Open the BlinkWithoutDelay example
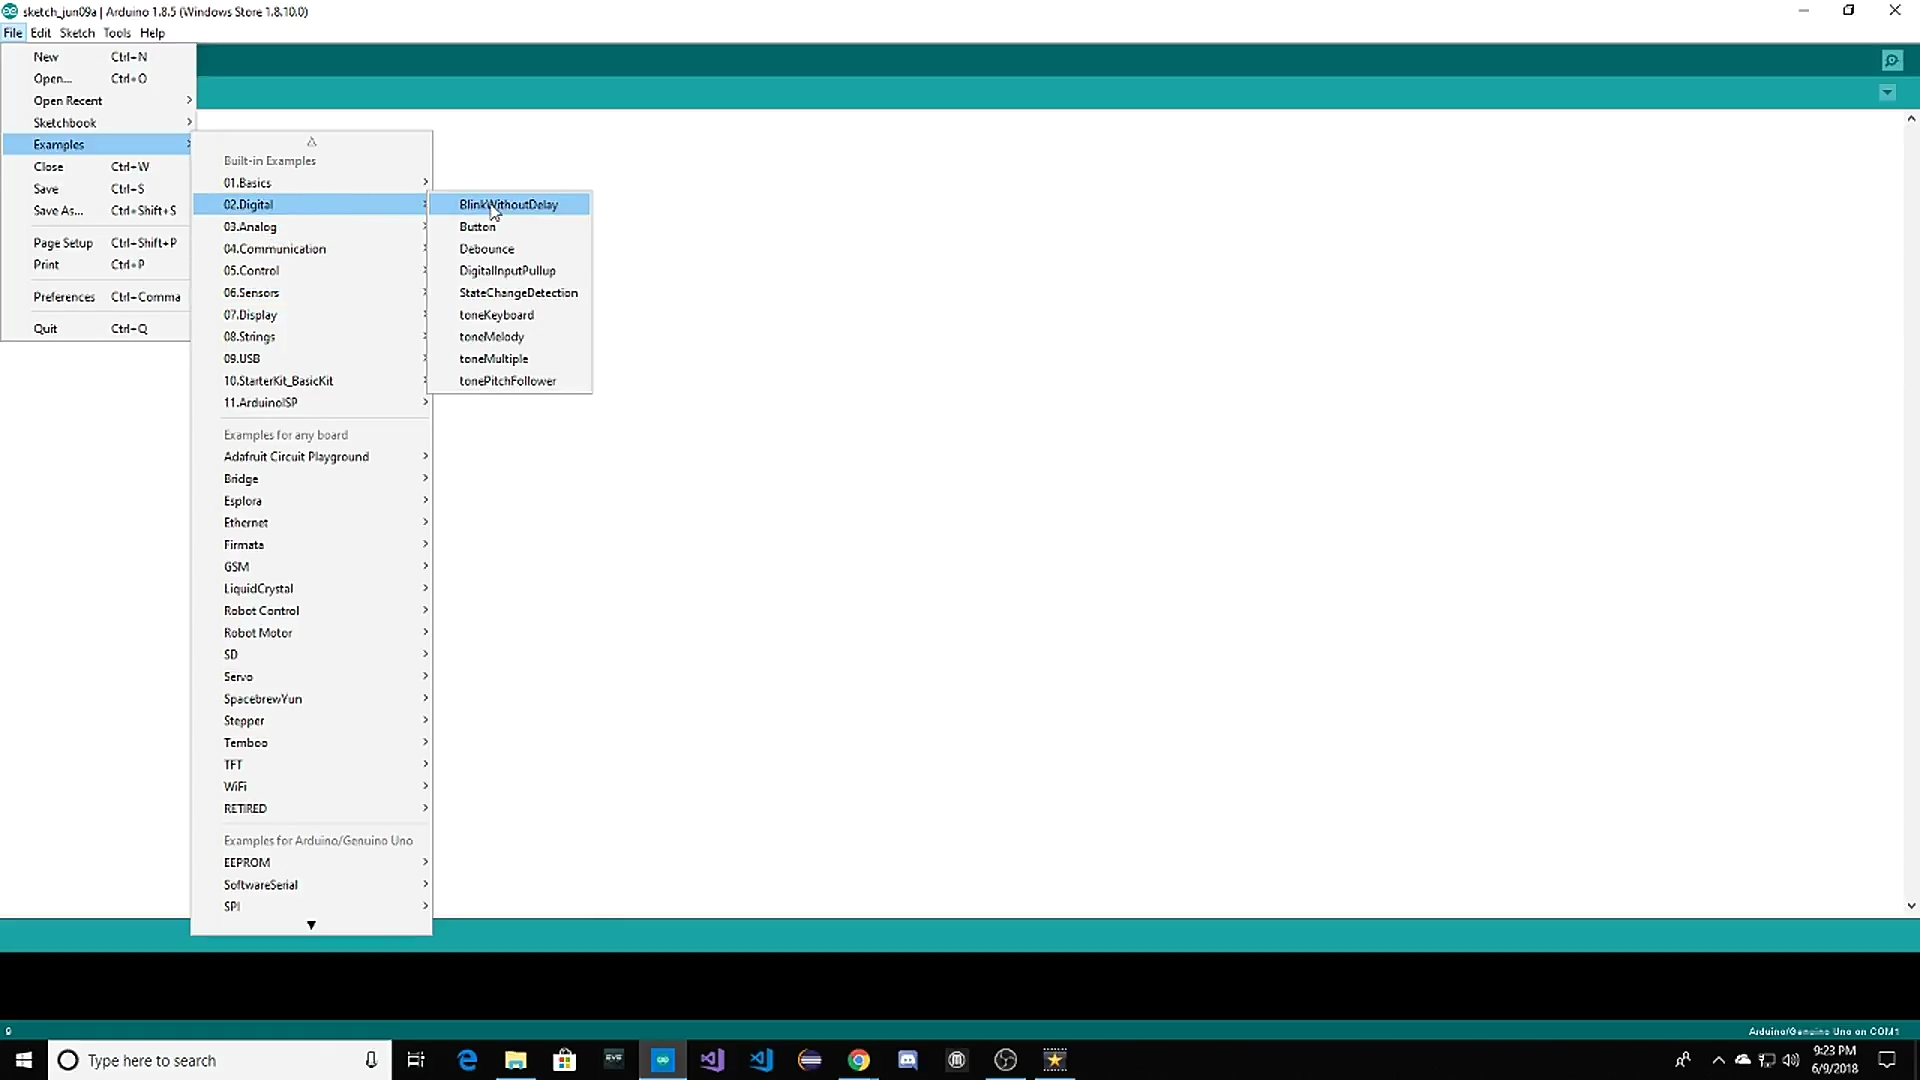Image resolution: width=1920 pixels, height=1080 pixels. pyautogui.click(x=508, y=205)
